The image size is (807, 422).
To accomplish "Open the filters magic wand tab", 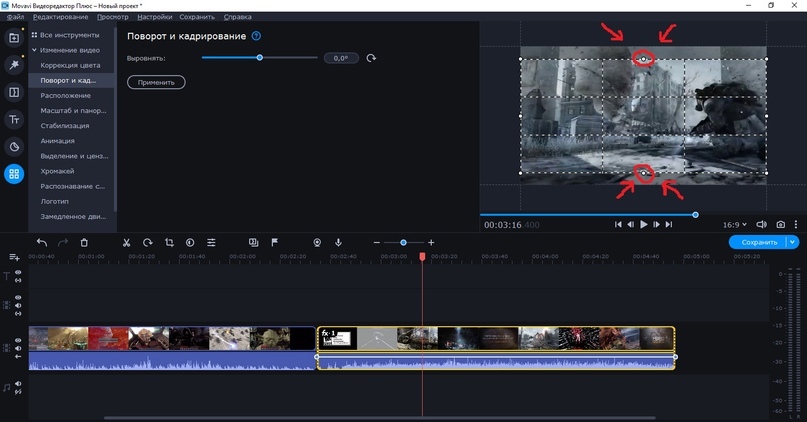I will [x=14, y=65].
